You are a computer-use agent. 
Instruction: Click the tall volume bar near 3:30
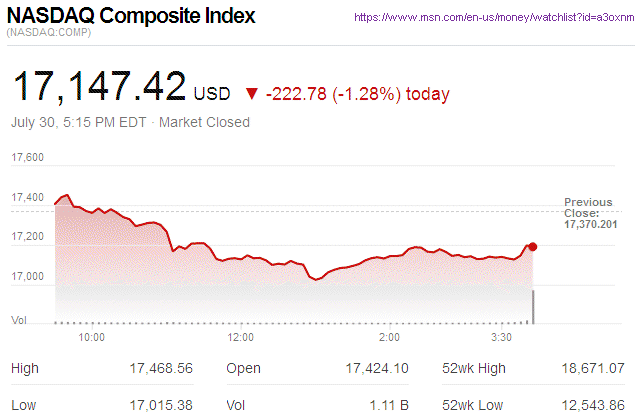click(x=532, y=306)
